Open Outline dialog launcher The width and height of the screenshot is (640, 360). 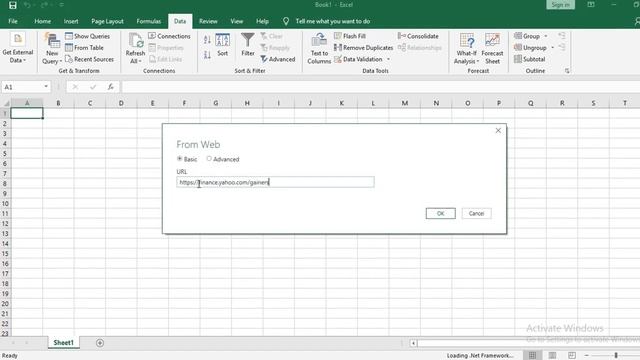567,71
